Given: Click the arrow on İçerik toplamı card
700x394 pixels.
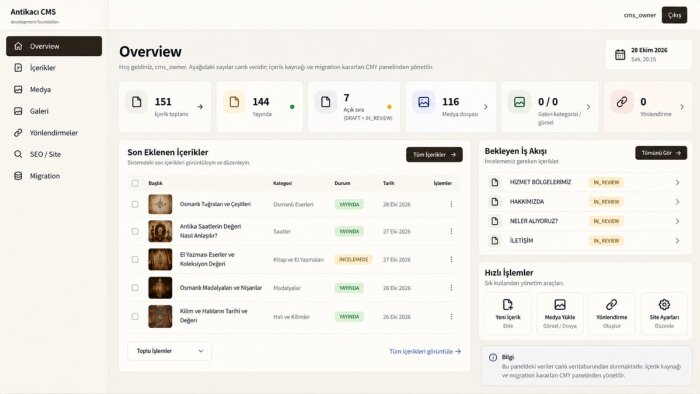Looking at the screenshot, I should point(200,107).
